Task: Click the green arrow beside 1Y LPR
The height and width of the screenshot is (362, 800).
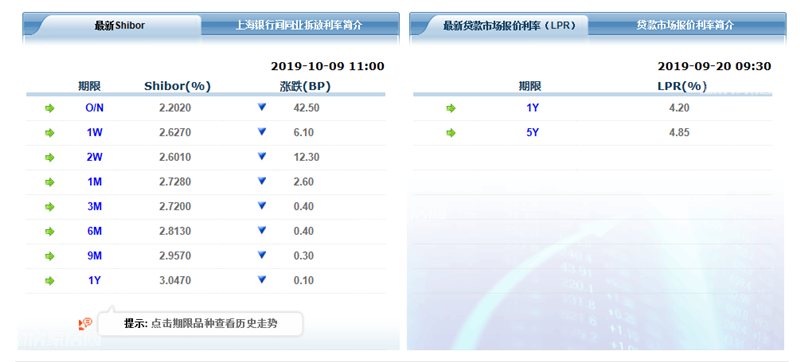Action: [x=451, y=108]
